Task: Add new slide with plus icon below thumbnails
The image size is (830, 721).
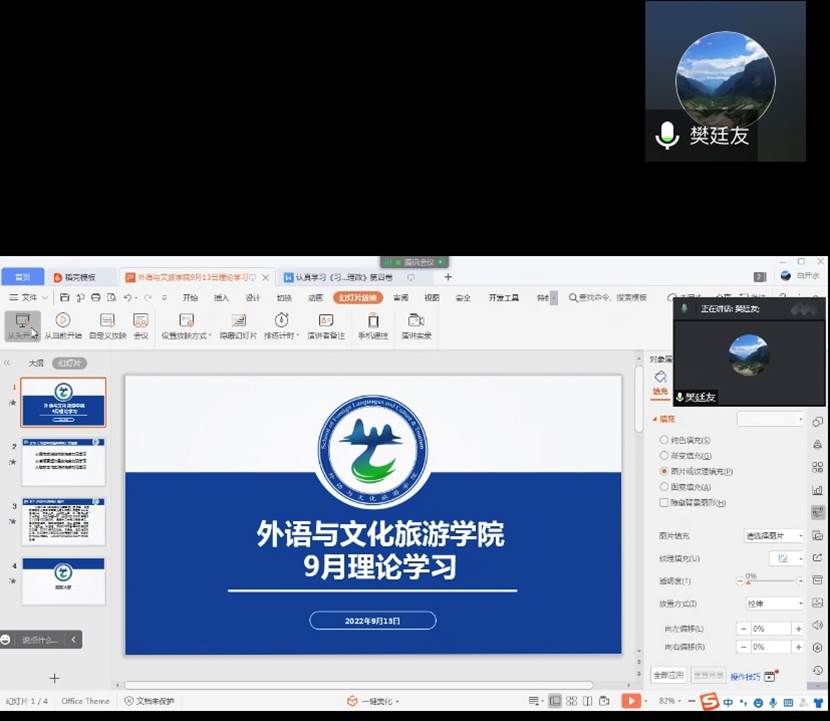Action: coord(55,679)
